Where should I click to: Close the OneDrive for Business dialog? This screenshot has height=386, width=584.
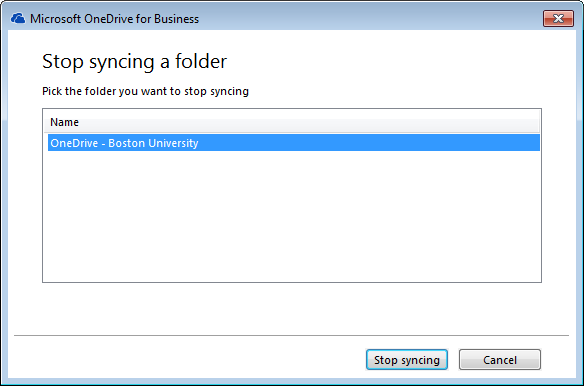point(558,19)
